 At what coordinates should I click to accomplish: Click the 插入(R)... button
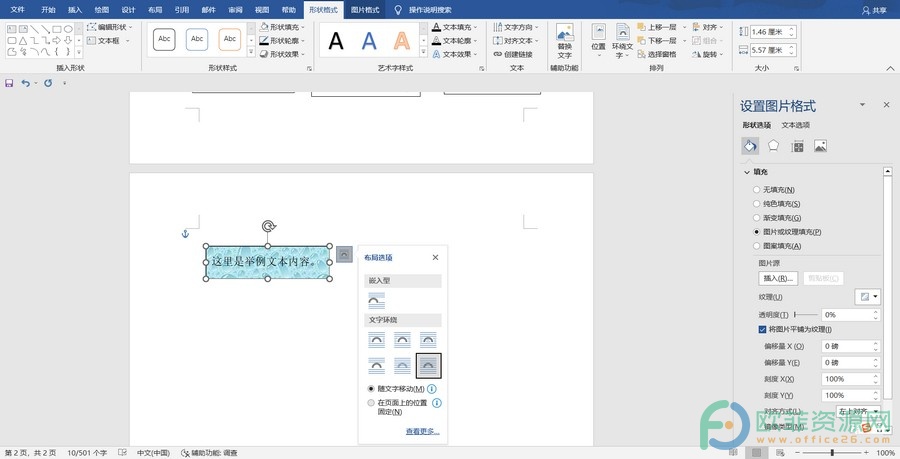click(778, 278)
